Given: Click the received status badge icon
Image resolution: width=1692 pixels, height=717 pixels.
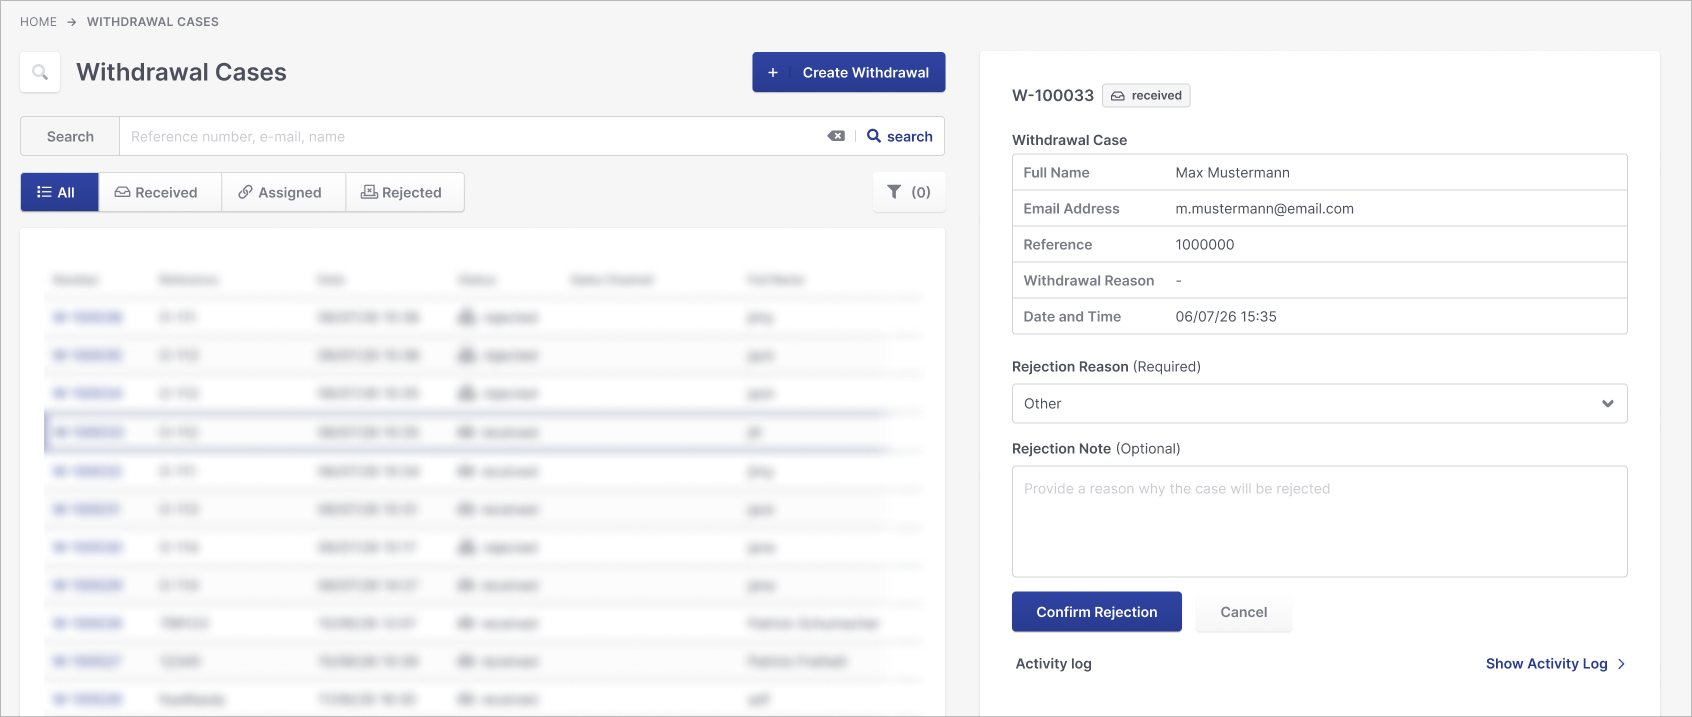Looking at the screenshot, I should (1118, 96).
